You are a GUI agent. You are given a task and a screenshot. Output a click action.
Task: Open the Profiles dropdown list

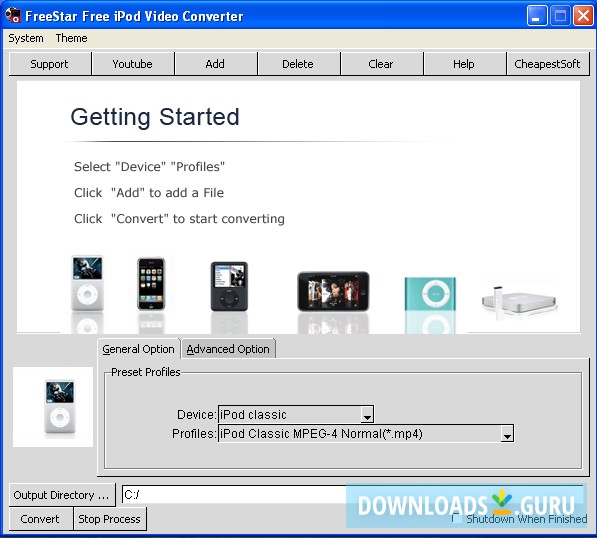507,434
